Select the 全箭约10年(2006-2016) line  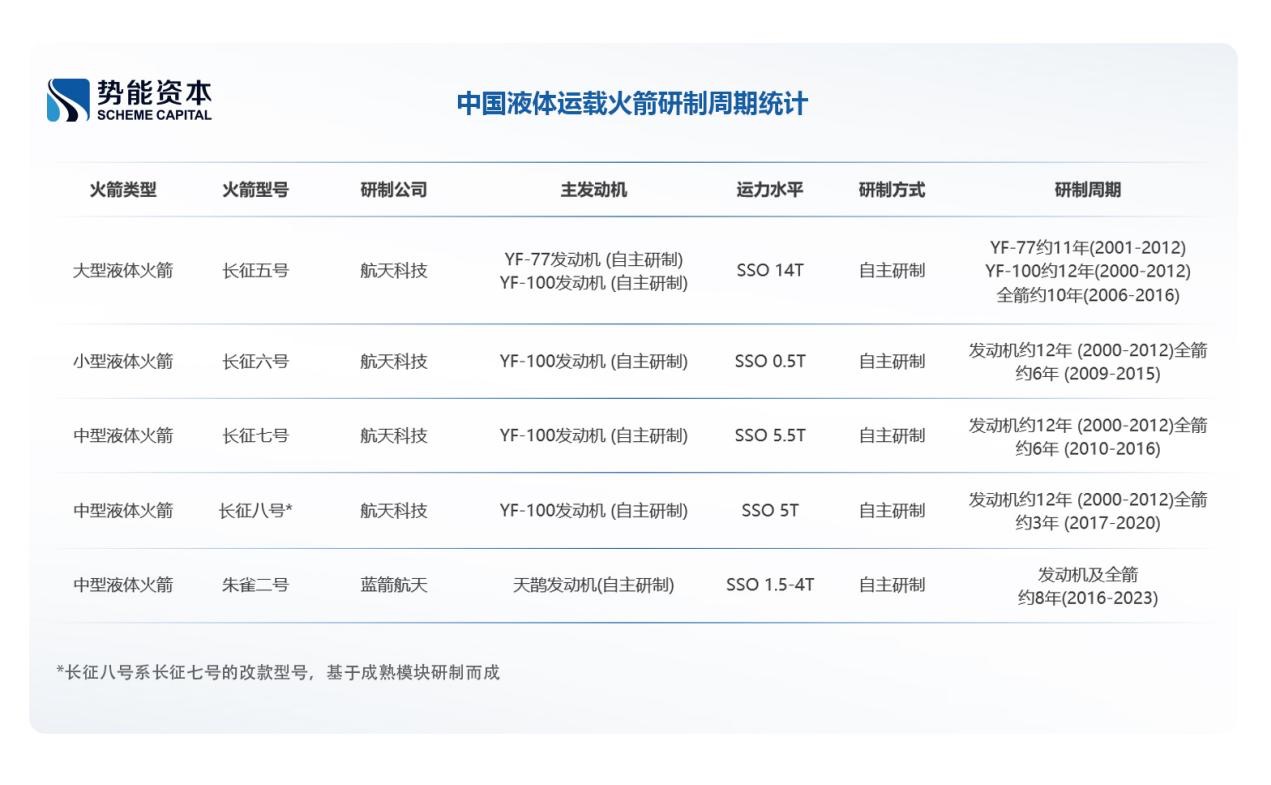[x=1088, y=295]
